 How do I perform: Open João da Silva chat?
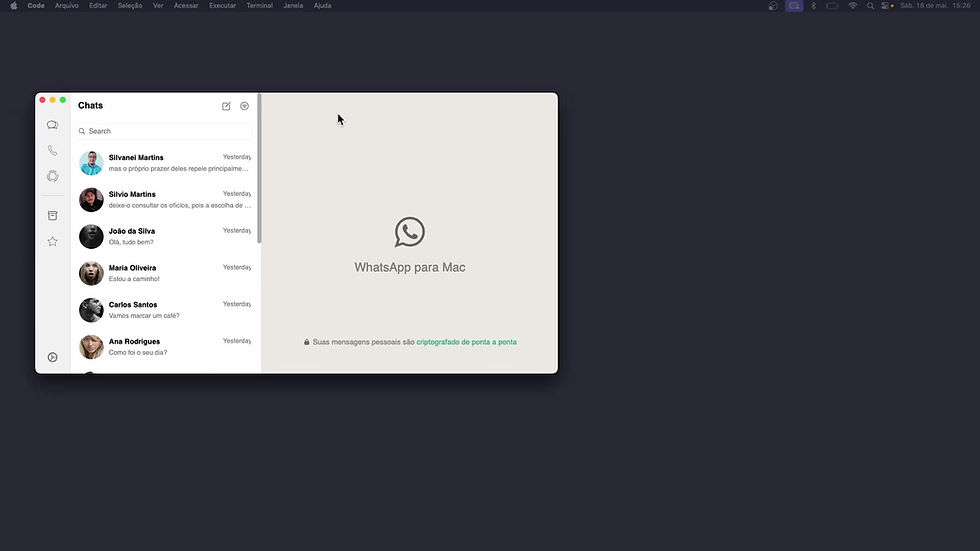(165, 237)
